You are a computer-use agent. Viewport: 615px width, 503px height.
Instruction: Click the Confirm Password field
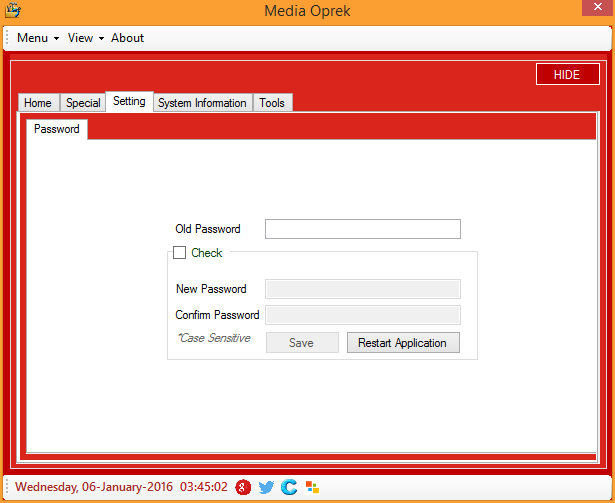click(363, 315)
